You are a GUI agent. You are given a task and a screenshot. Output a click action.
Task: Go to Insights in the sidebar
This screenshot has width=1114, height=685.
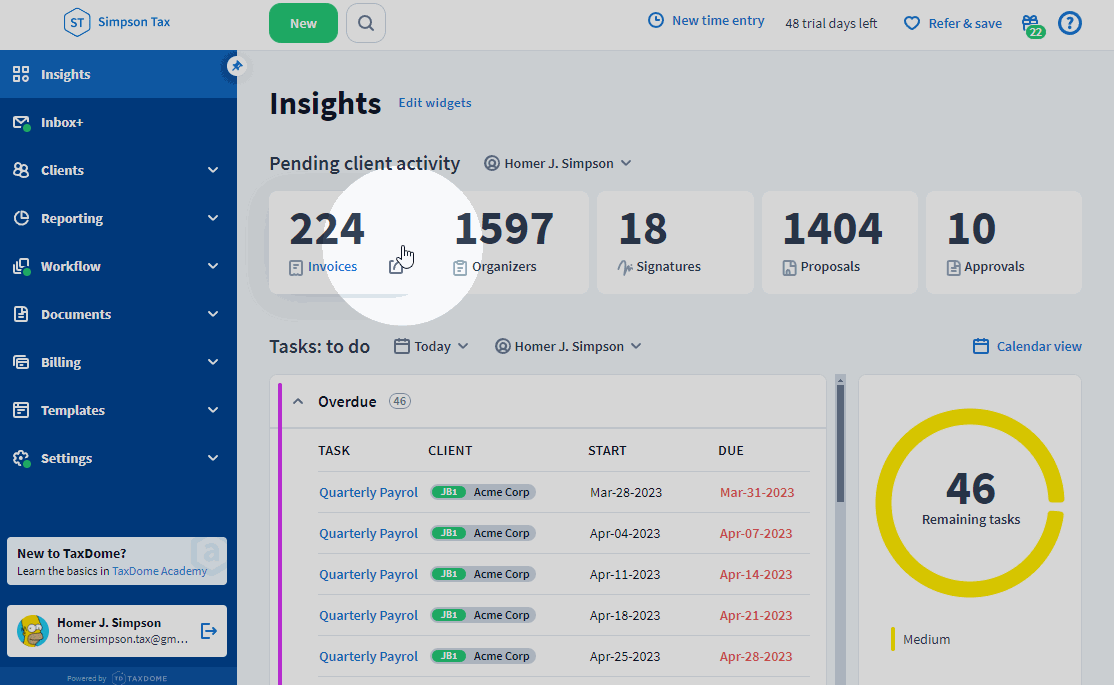[118, 74]
